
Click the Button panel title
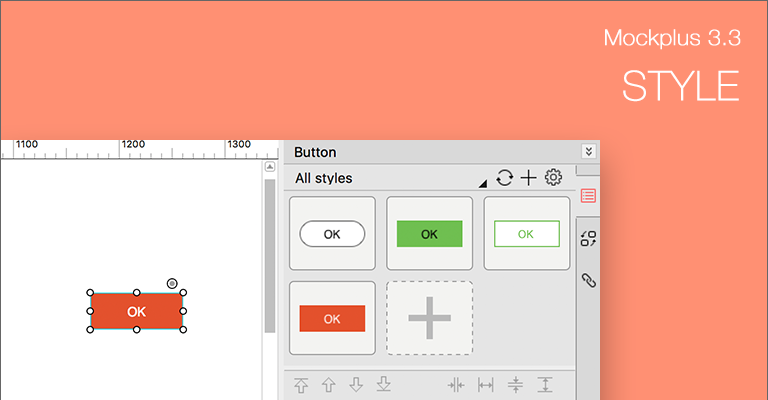point(315,152)
